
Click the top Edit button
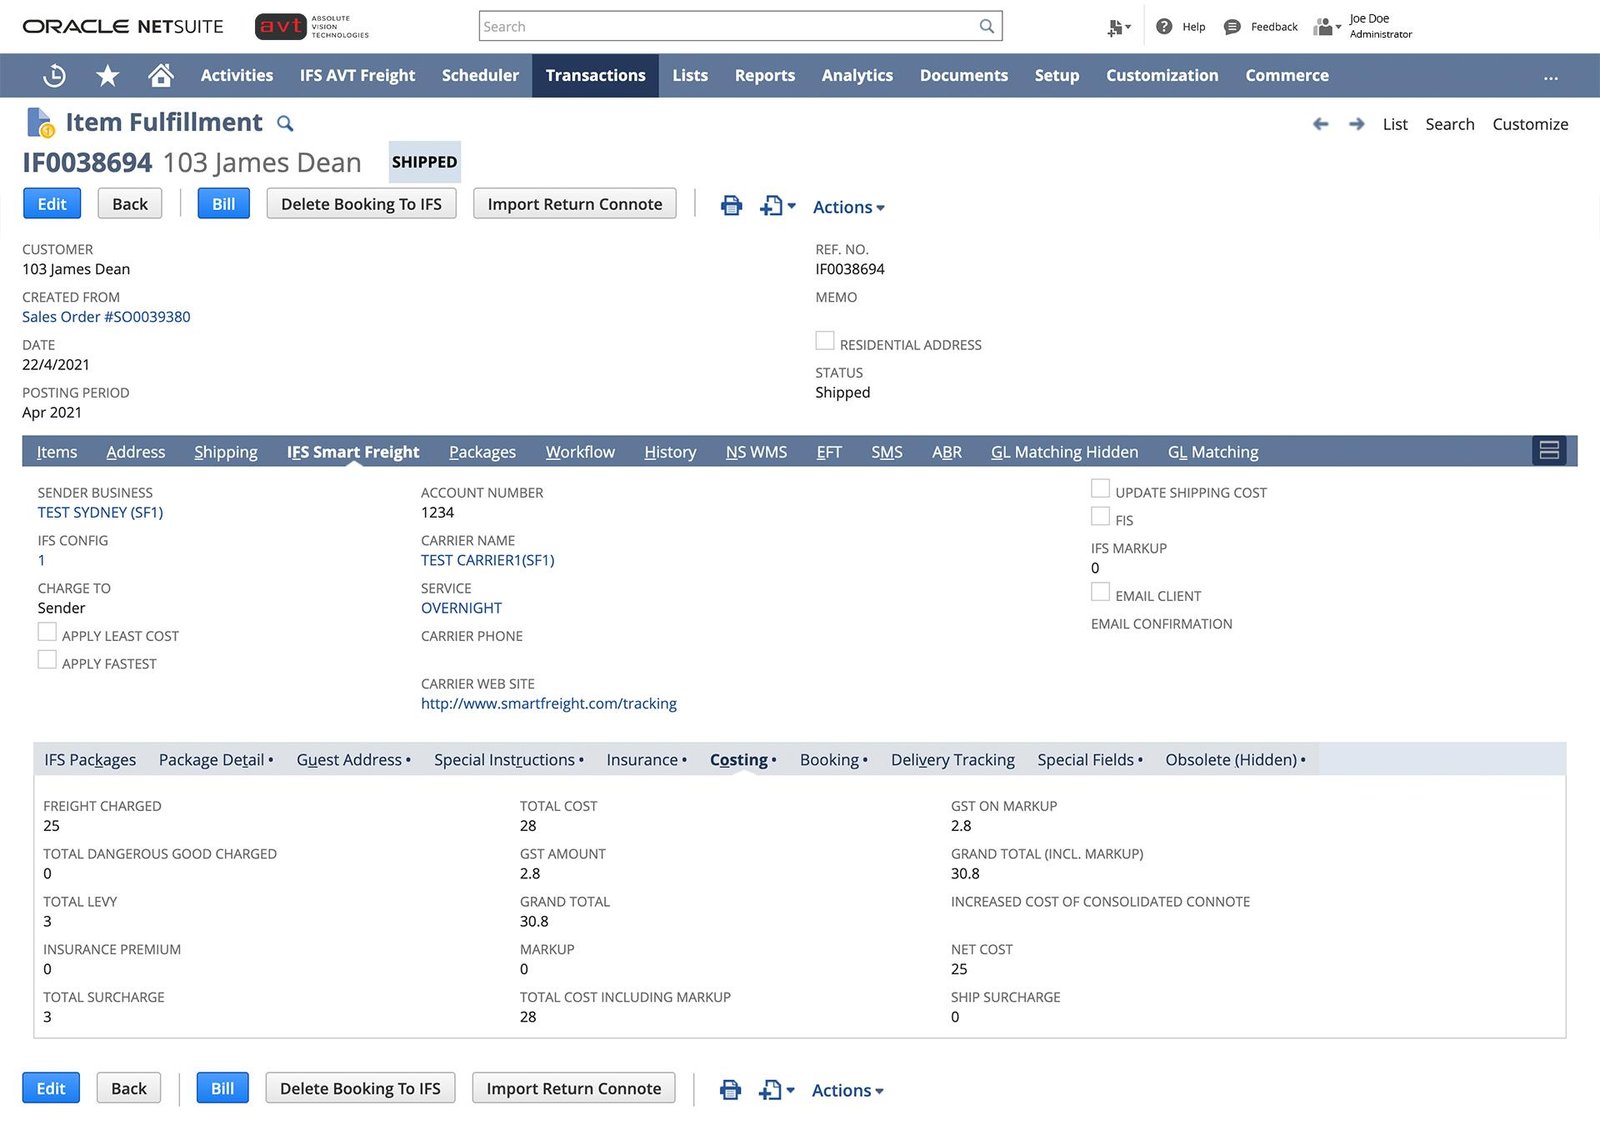[x=52, y=204]
